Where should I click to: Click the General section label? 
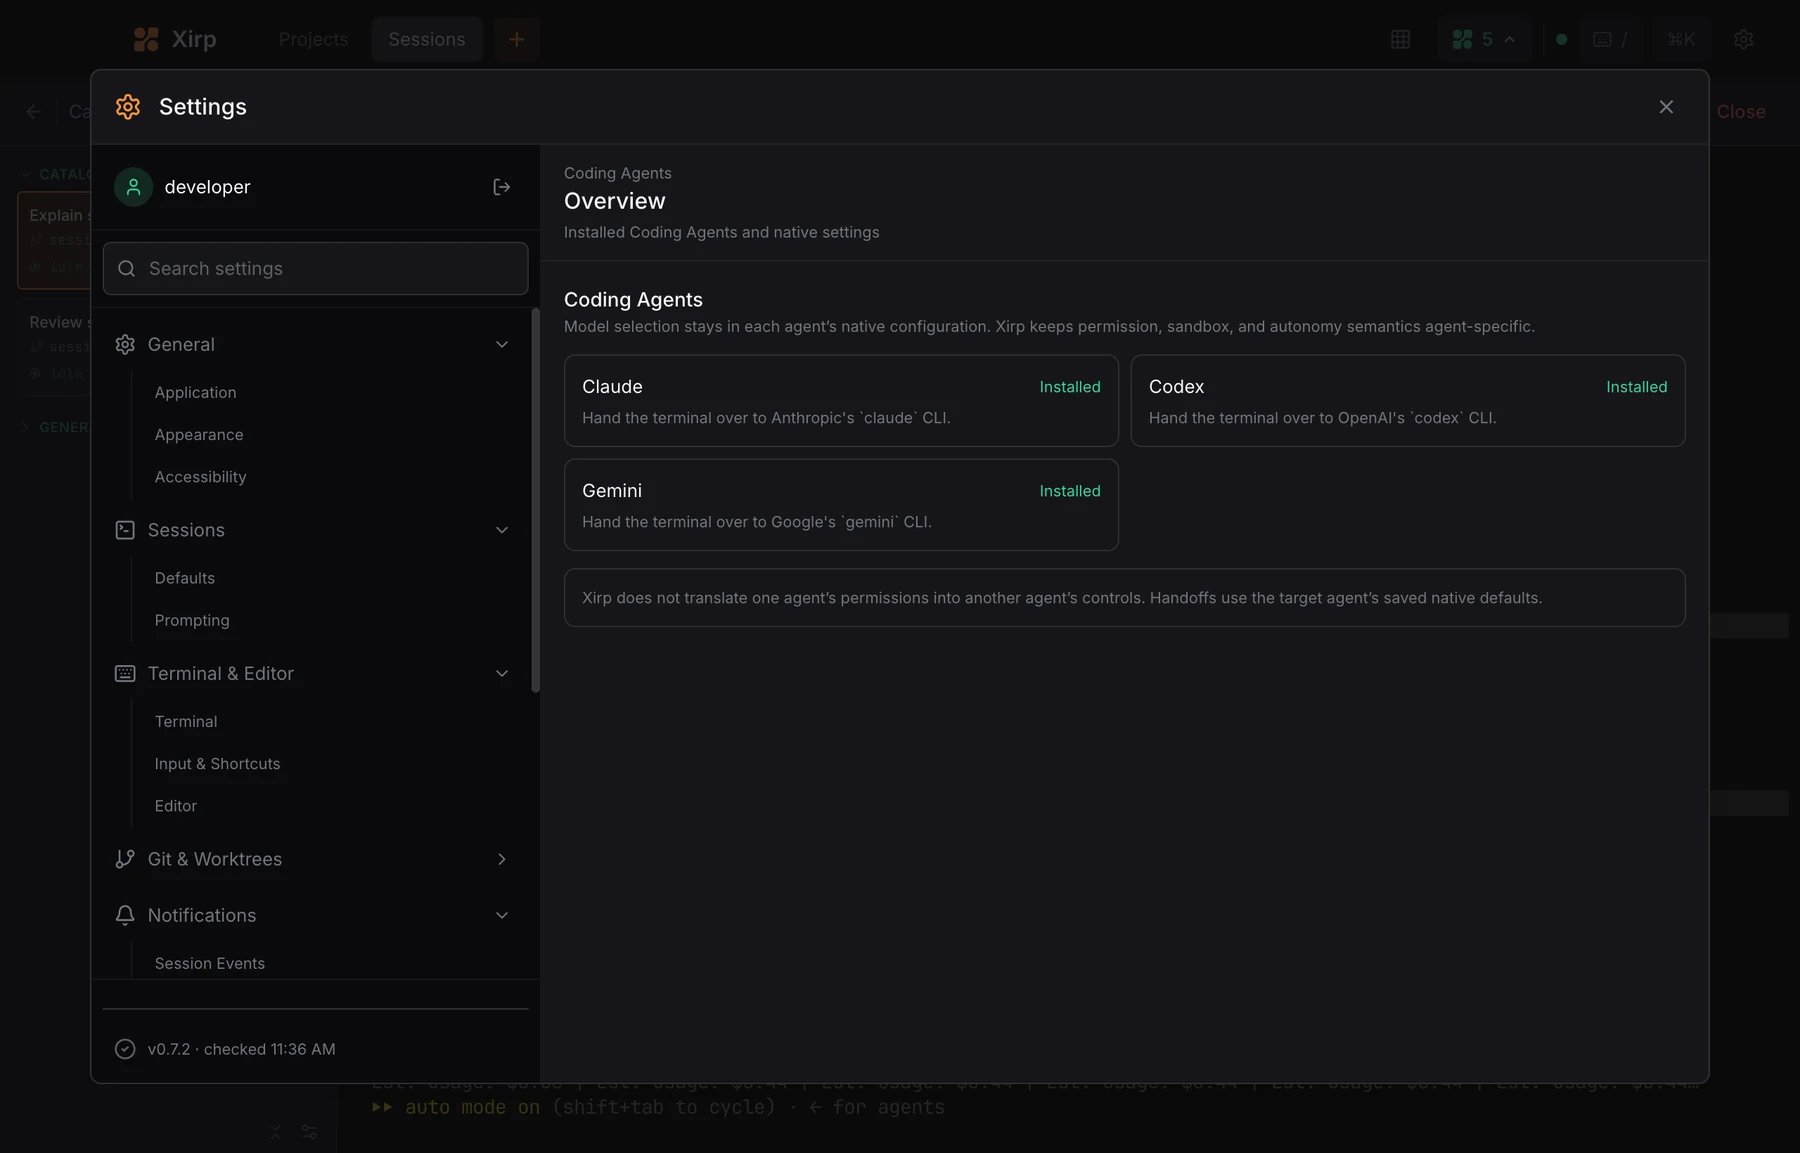point(181,344)
